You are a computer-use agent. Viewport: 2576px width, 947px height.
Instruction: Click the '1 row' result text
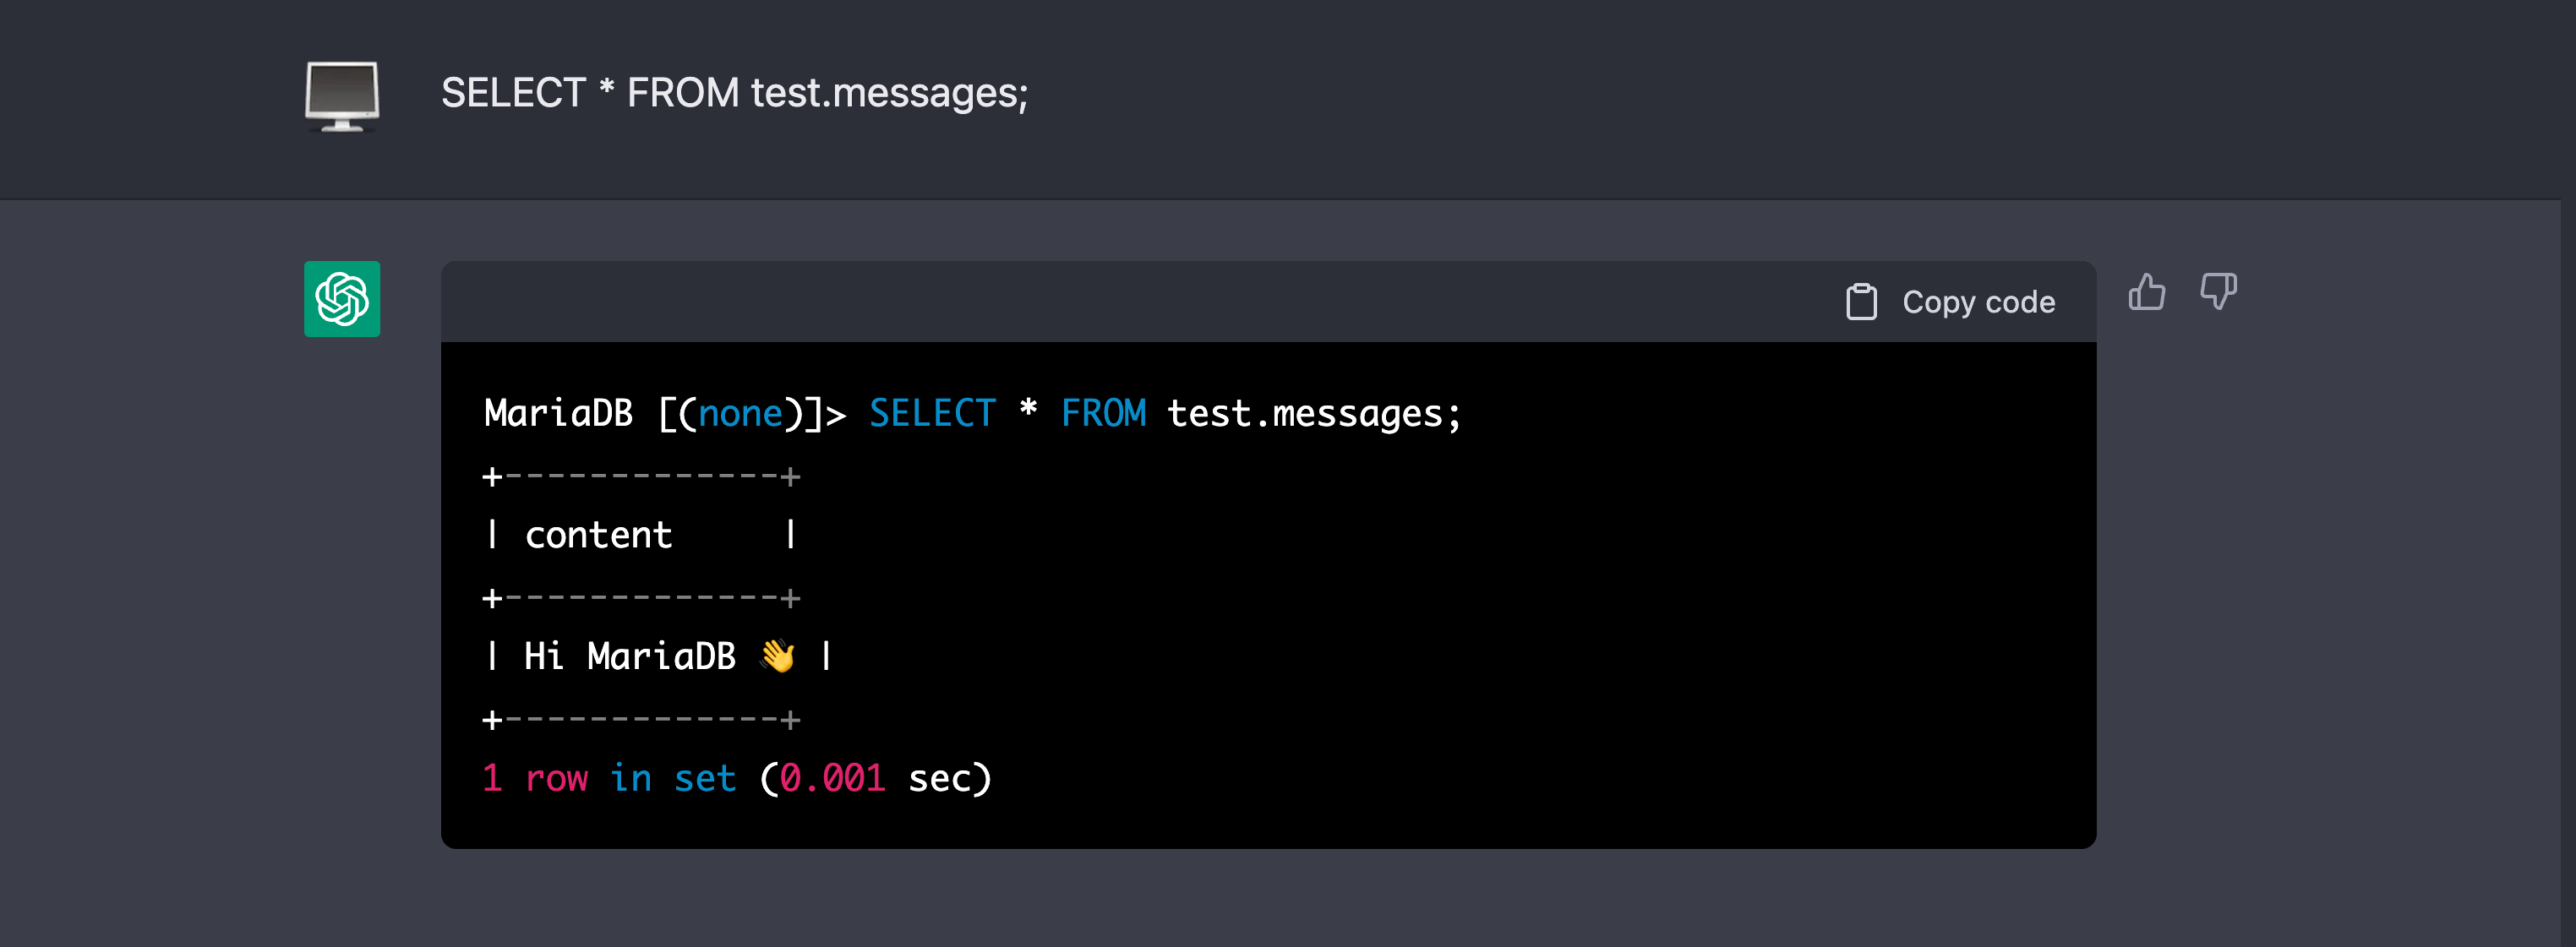click(535, 778)
